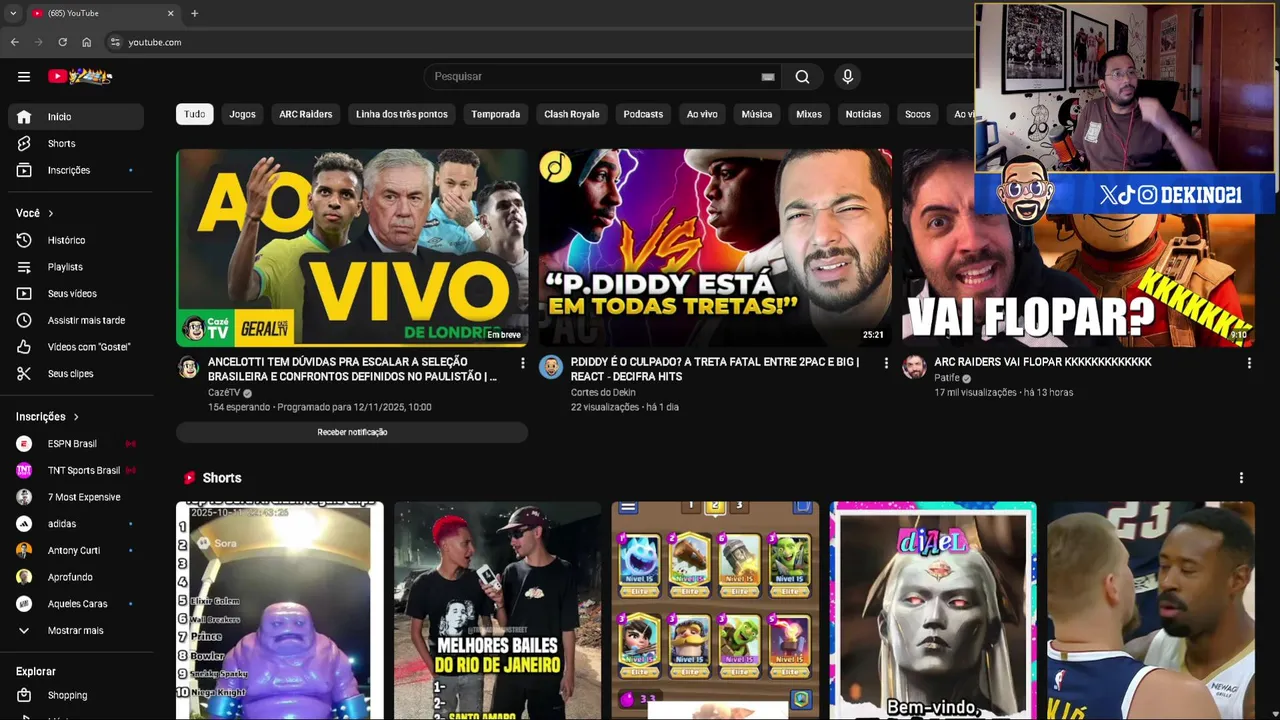Screen dimensions: 1280x720
Task: Open the AO VIVO Ancelotti thumbnail
Action: 352,248
